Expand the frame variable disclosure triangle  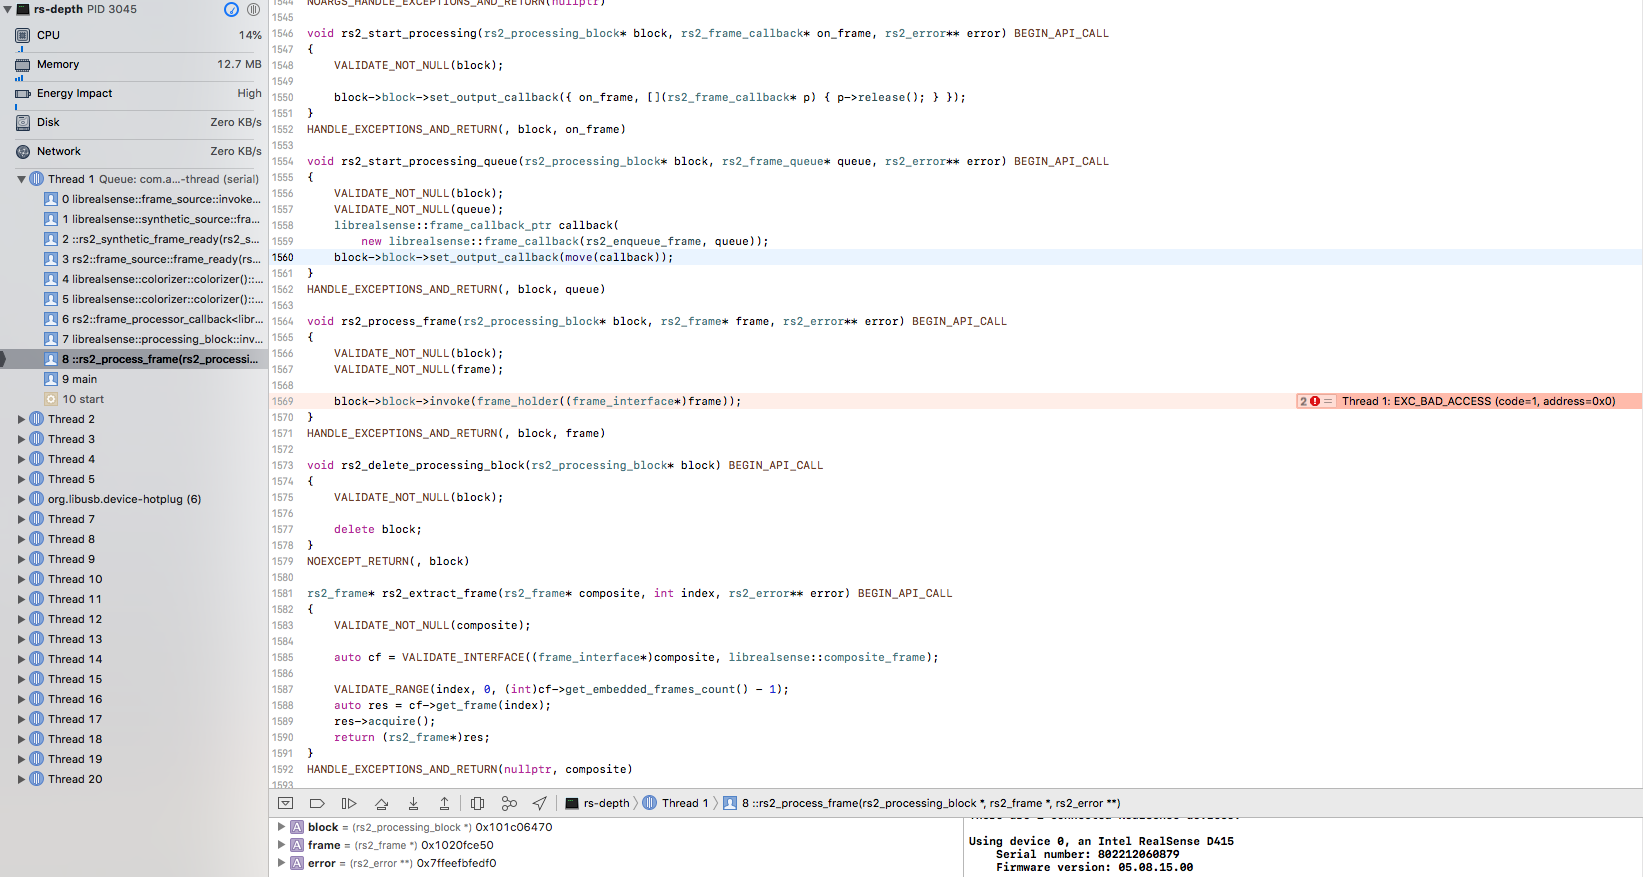click(x=281, y=845)
